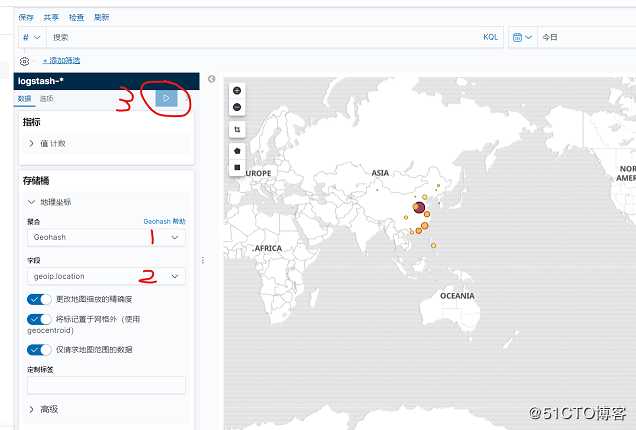
Task: Open the geoip.location field dropdown
Action: coord(106,276)
